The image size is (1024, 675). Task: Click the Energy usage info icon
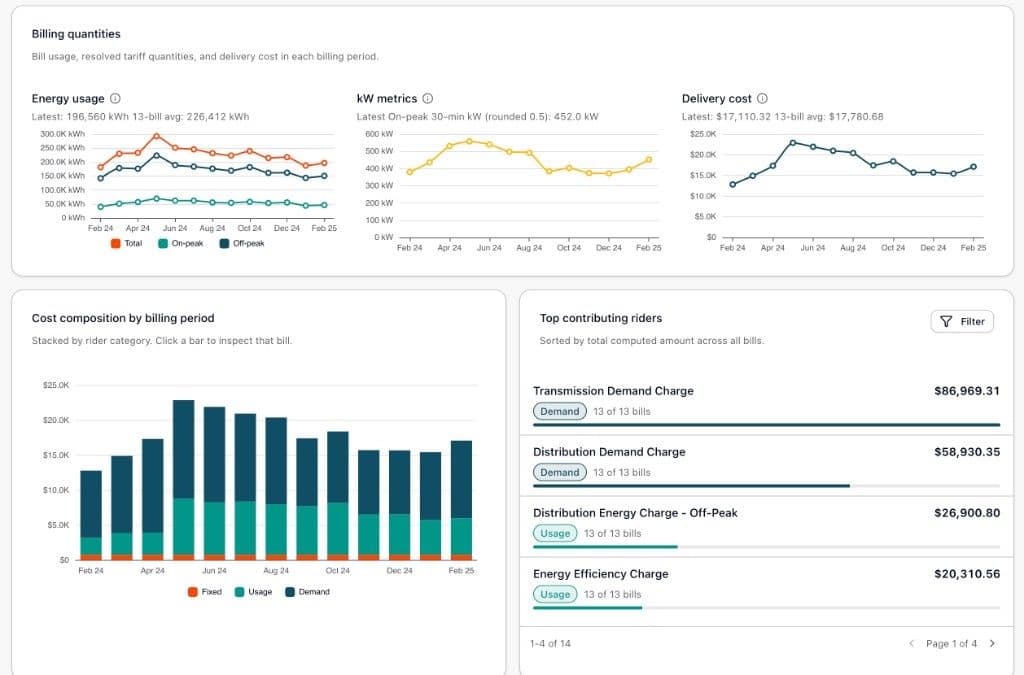115,99
